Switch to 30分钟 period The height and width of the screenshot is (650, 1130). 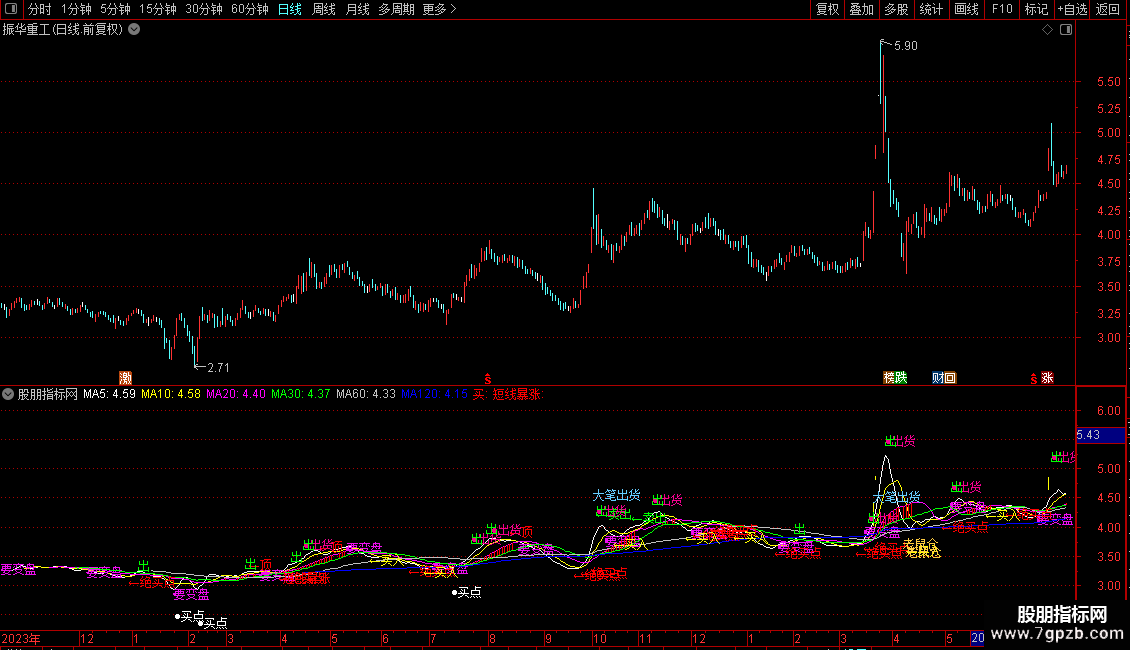tap(204, 9)
